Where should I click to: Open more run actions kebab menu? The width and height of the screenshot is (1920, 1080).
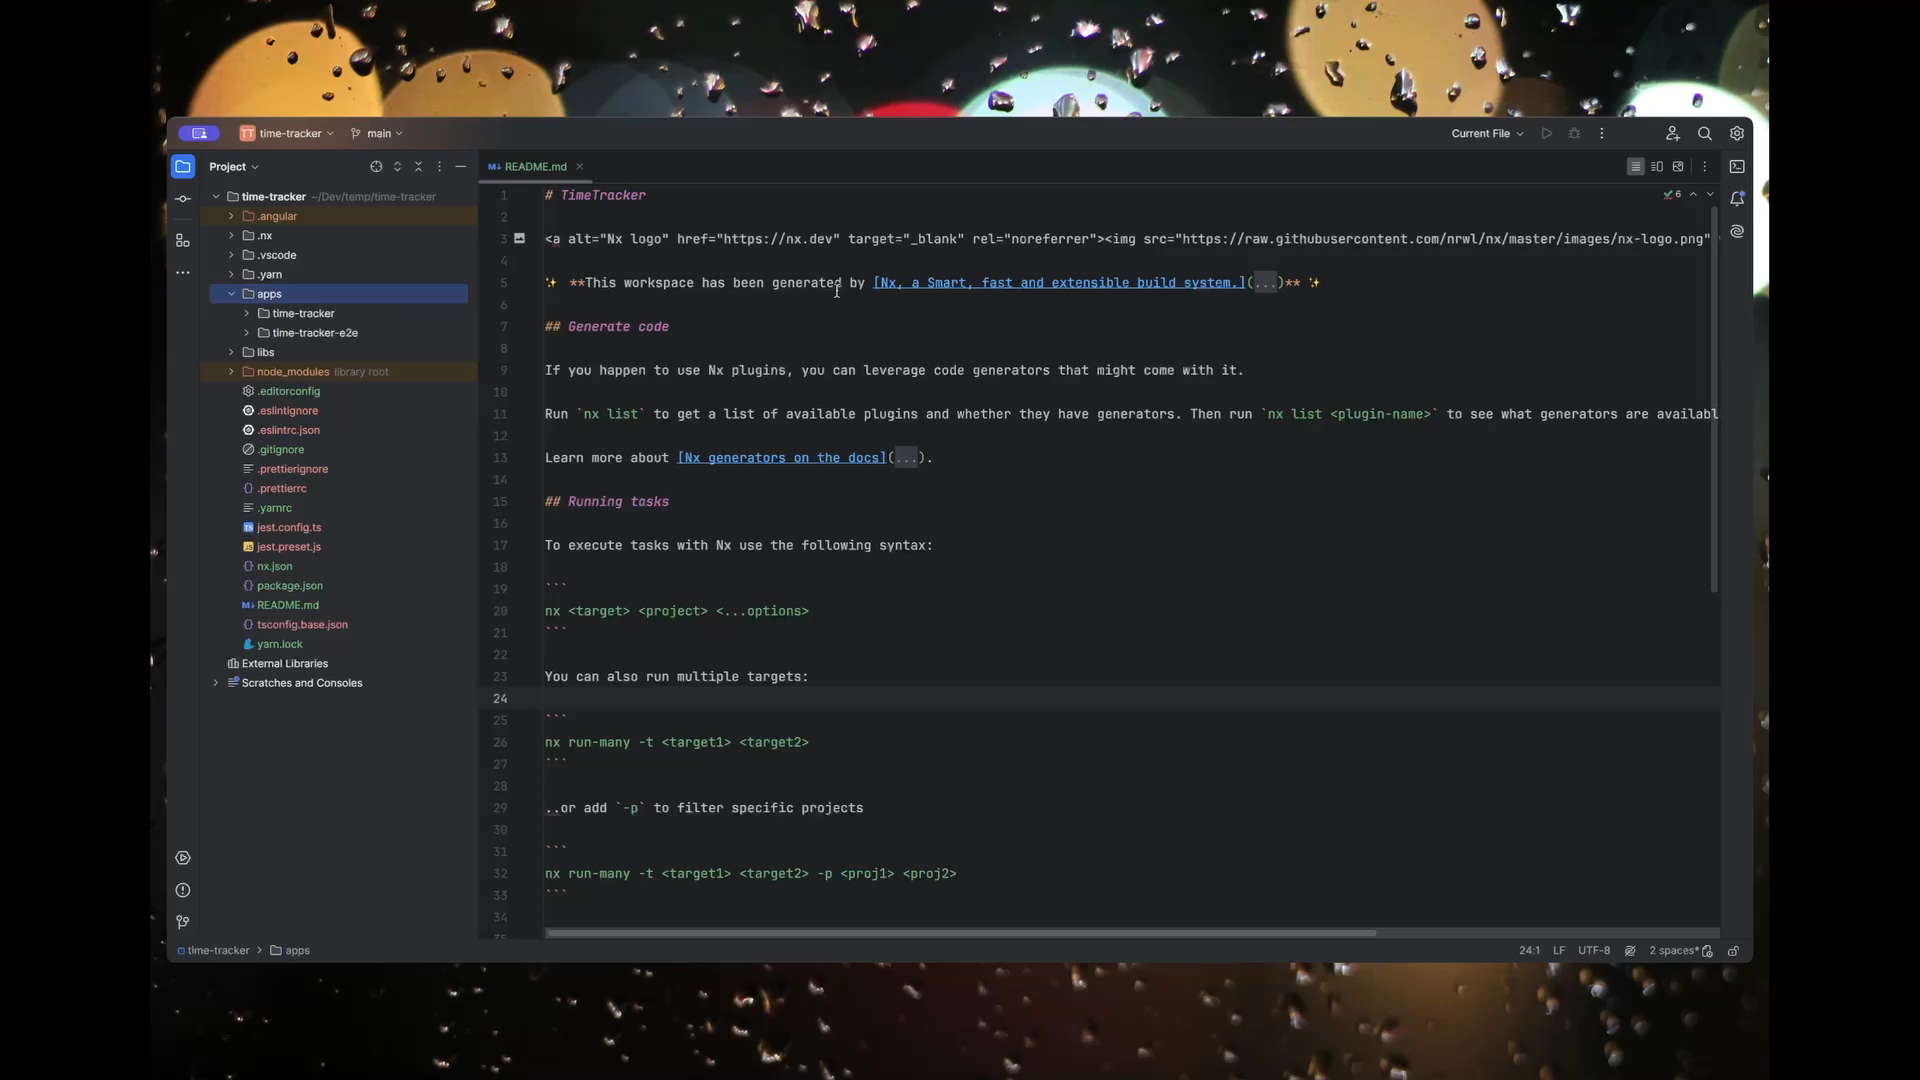[1602, 133]
